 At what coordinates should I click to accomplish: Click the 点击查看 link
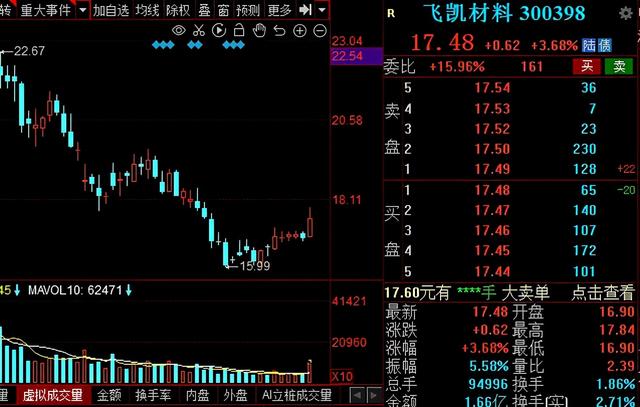click(603, 293)
